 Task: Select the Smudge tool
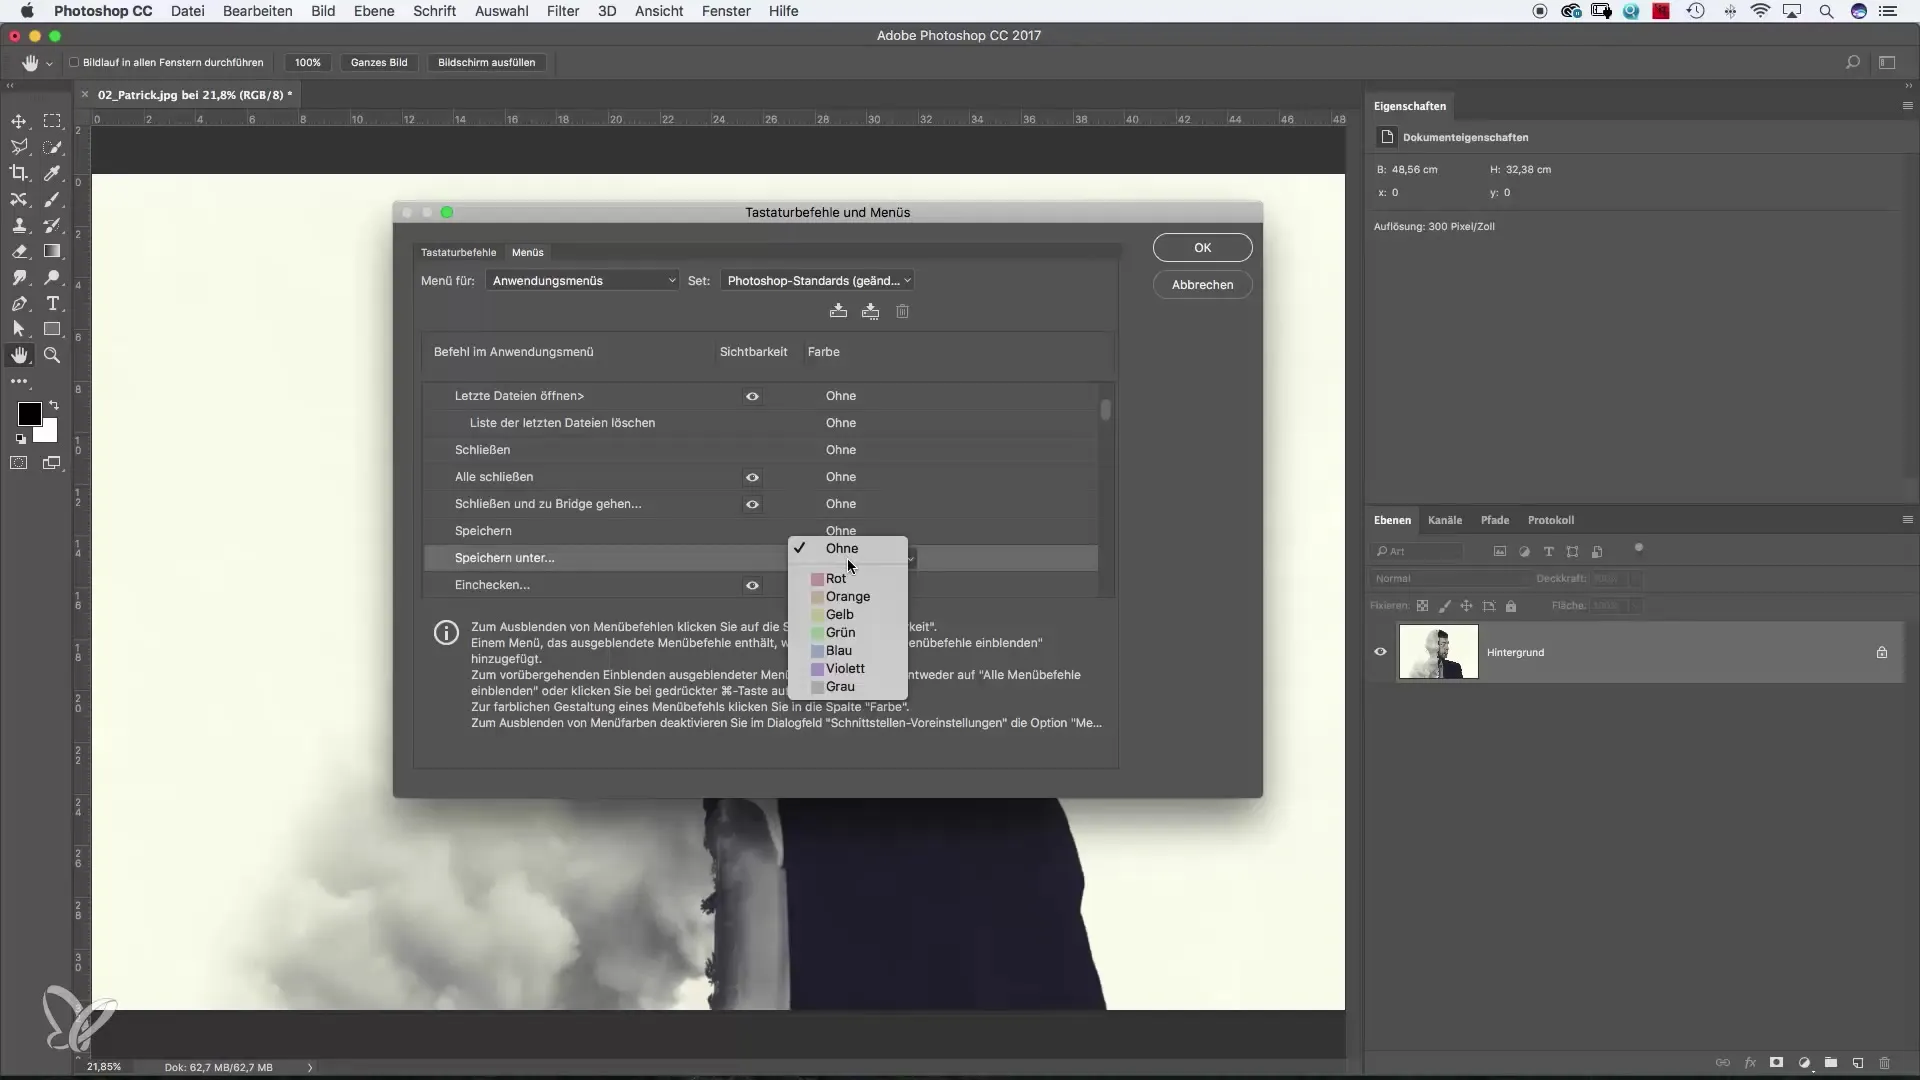point(19,277)
